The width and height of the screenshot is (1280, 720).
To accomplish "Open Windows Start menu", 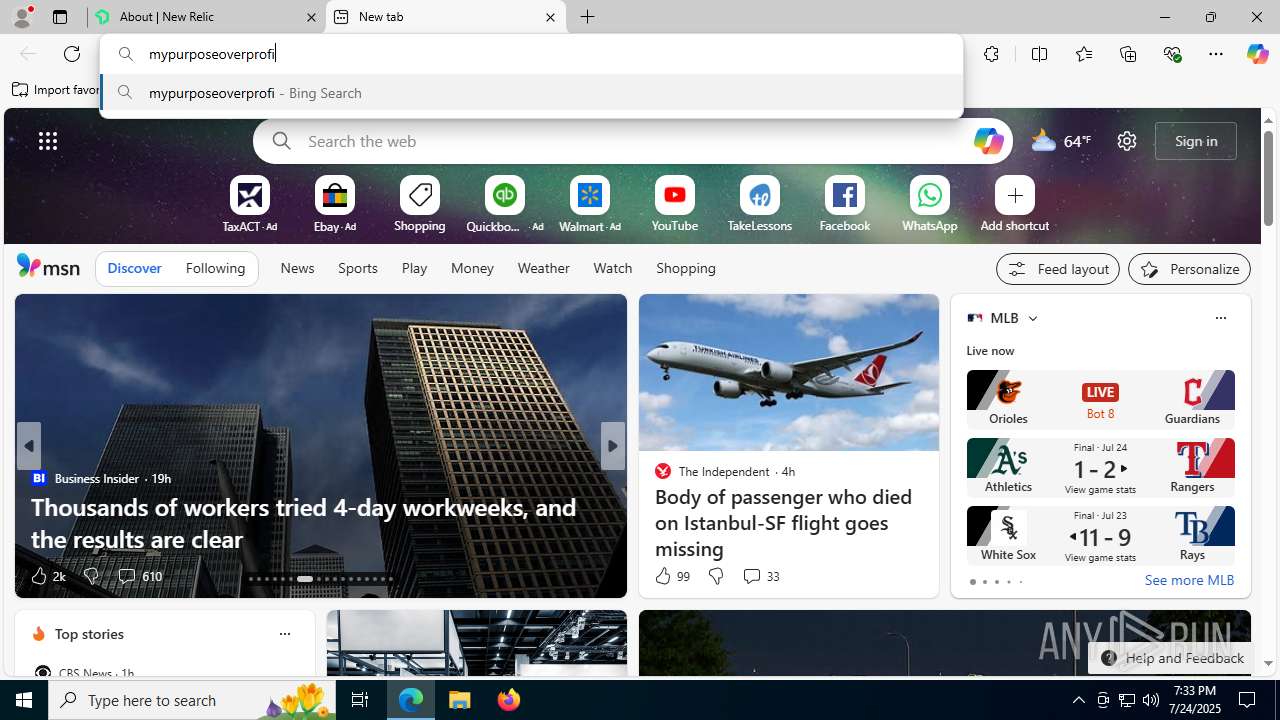I will (24, 700).
